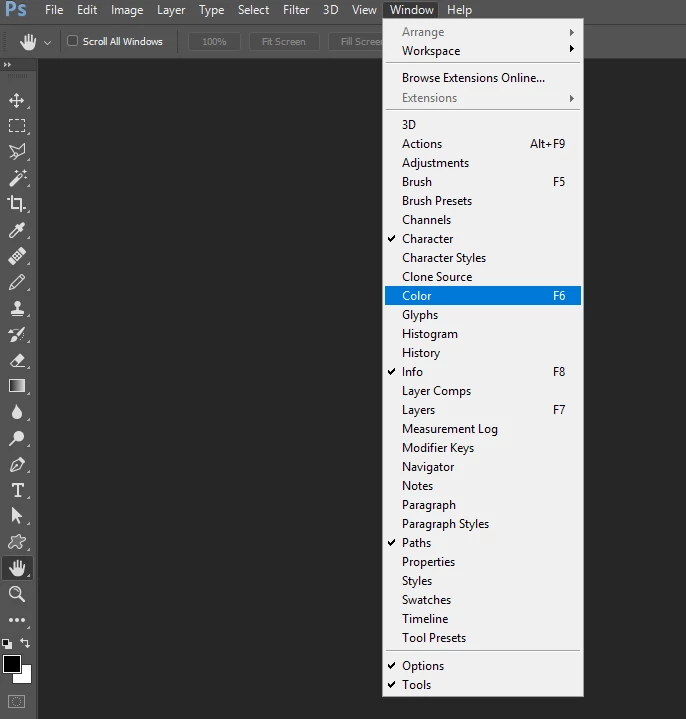The height and width of the screenshot is (719, 686).
Task: Click the Fill Screen button
Action: 356,42
